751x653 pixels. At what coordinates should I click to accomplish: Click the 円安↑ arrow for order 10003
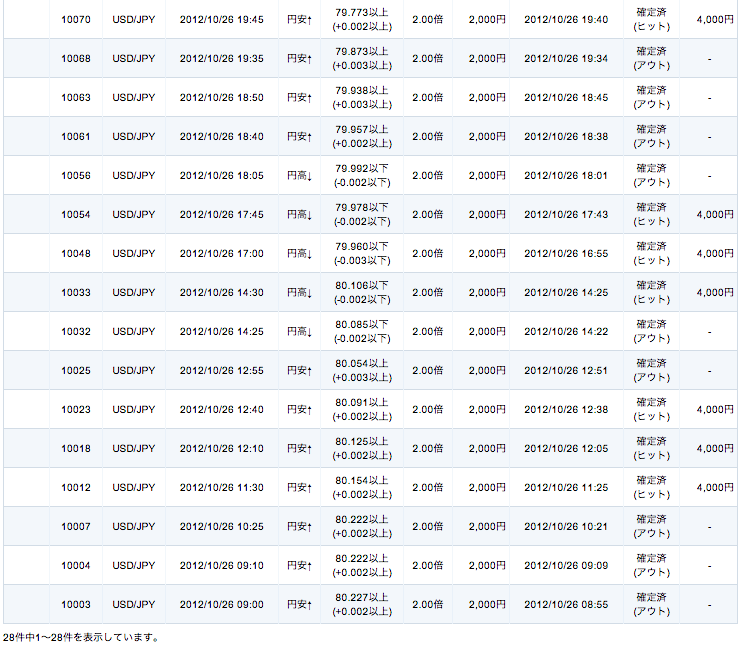click(299, 605)
